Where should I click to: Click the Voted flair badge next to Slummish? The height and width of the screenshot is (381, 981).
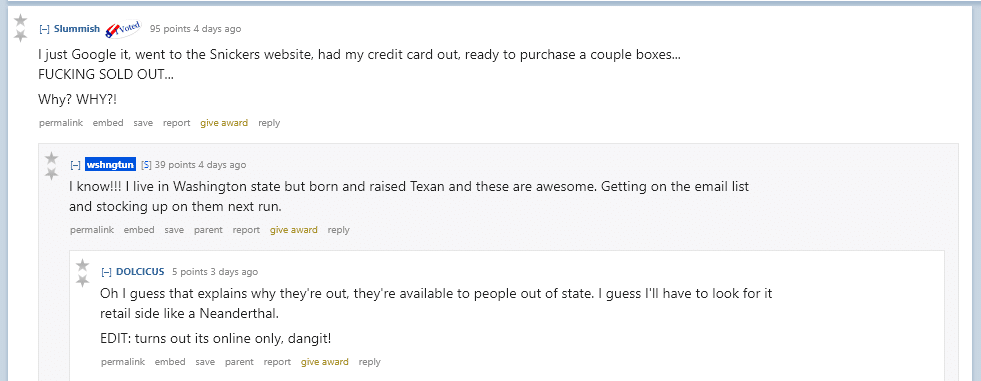point(124,28)
